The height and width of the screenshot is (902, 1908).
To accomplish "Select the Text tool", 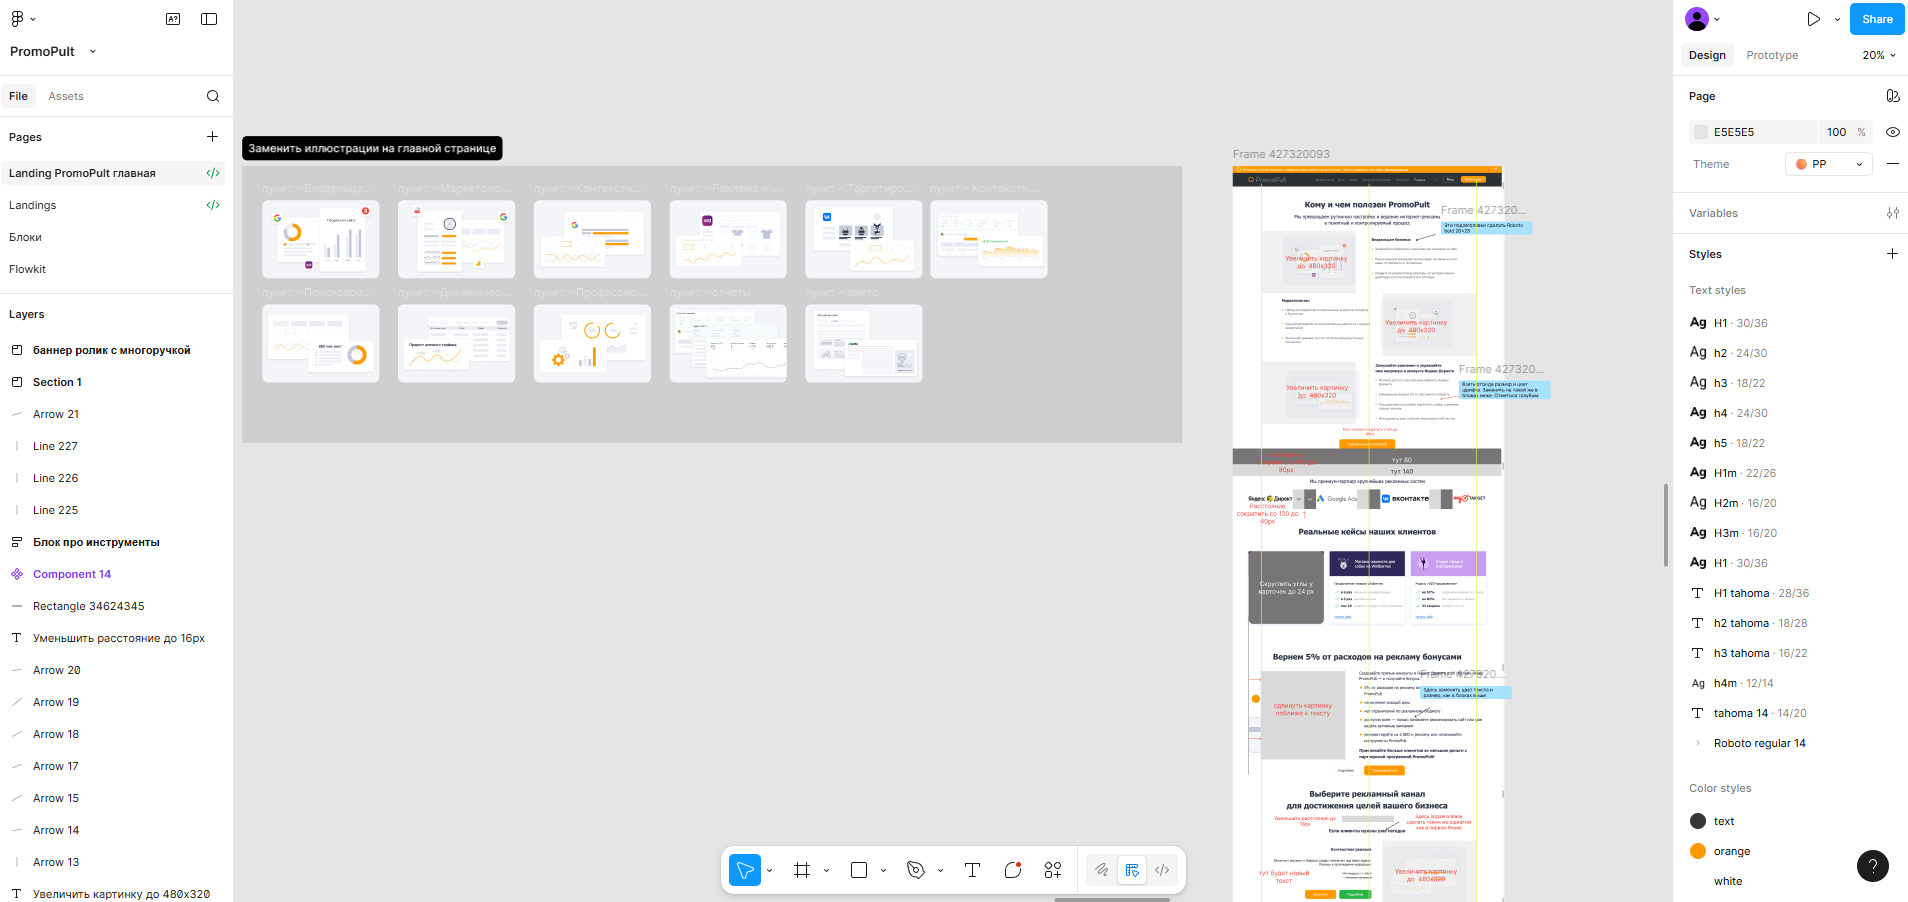I will (x=972, y=870).
